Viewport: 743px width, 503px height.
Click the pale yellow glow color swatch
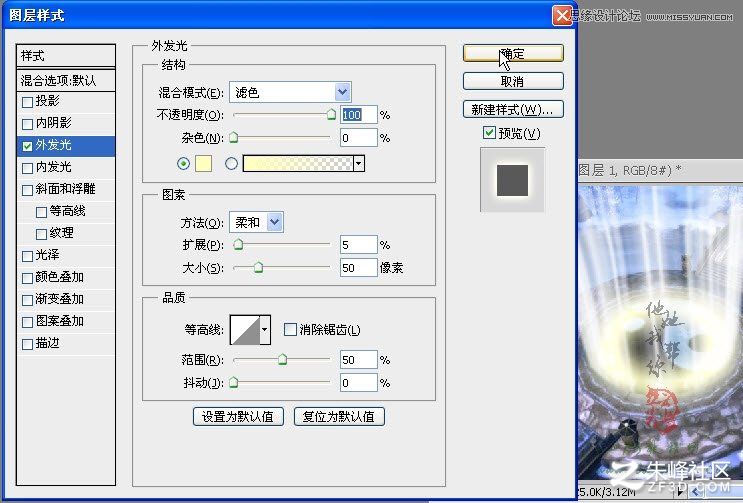pos(203,163)
